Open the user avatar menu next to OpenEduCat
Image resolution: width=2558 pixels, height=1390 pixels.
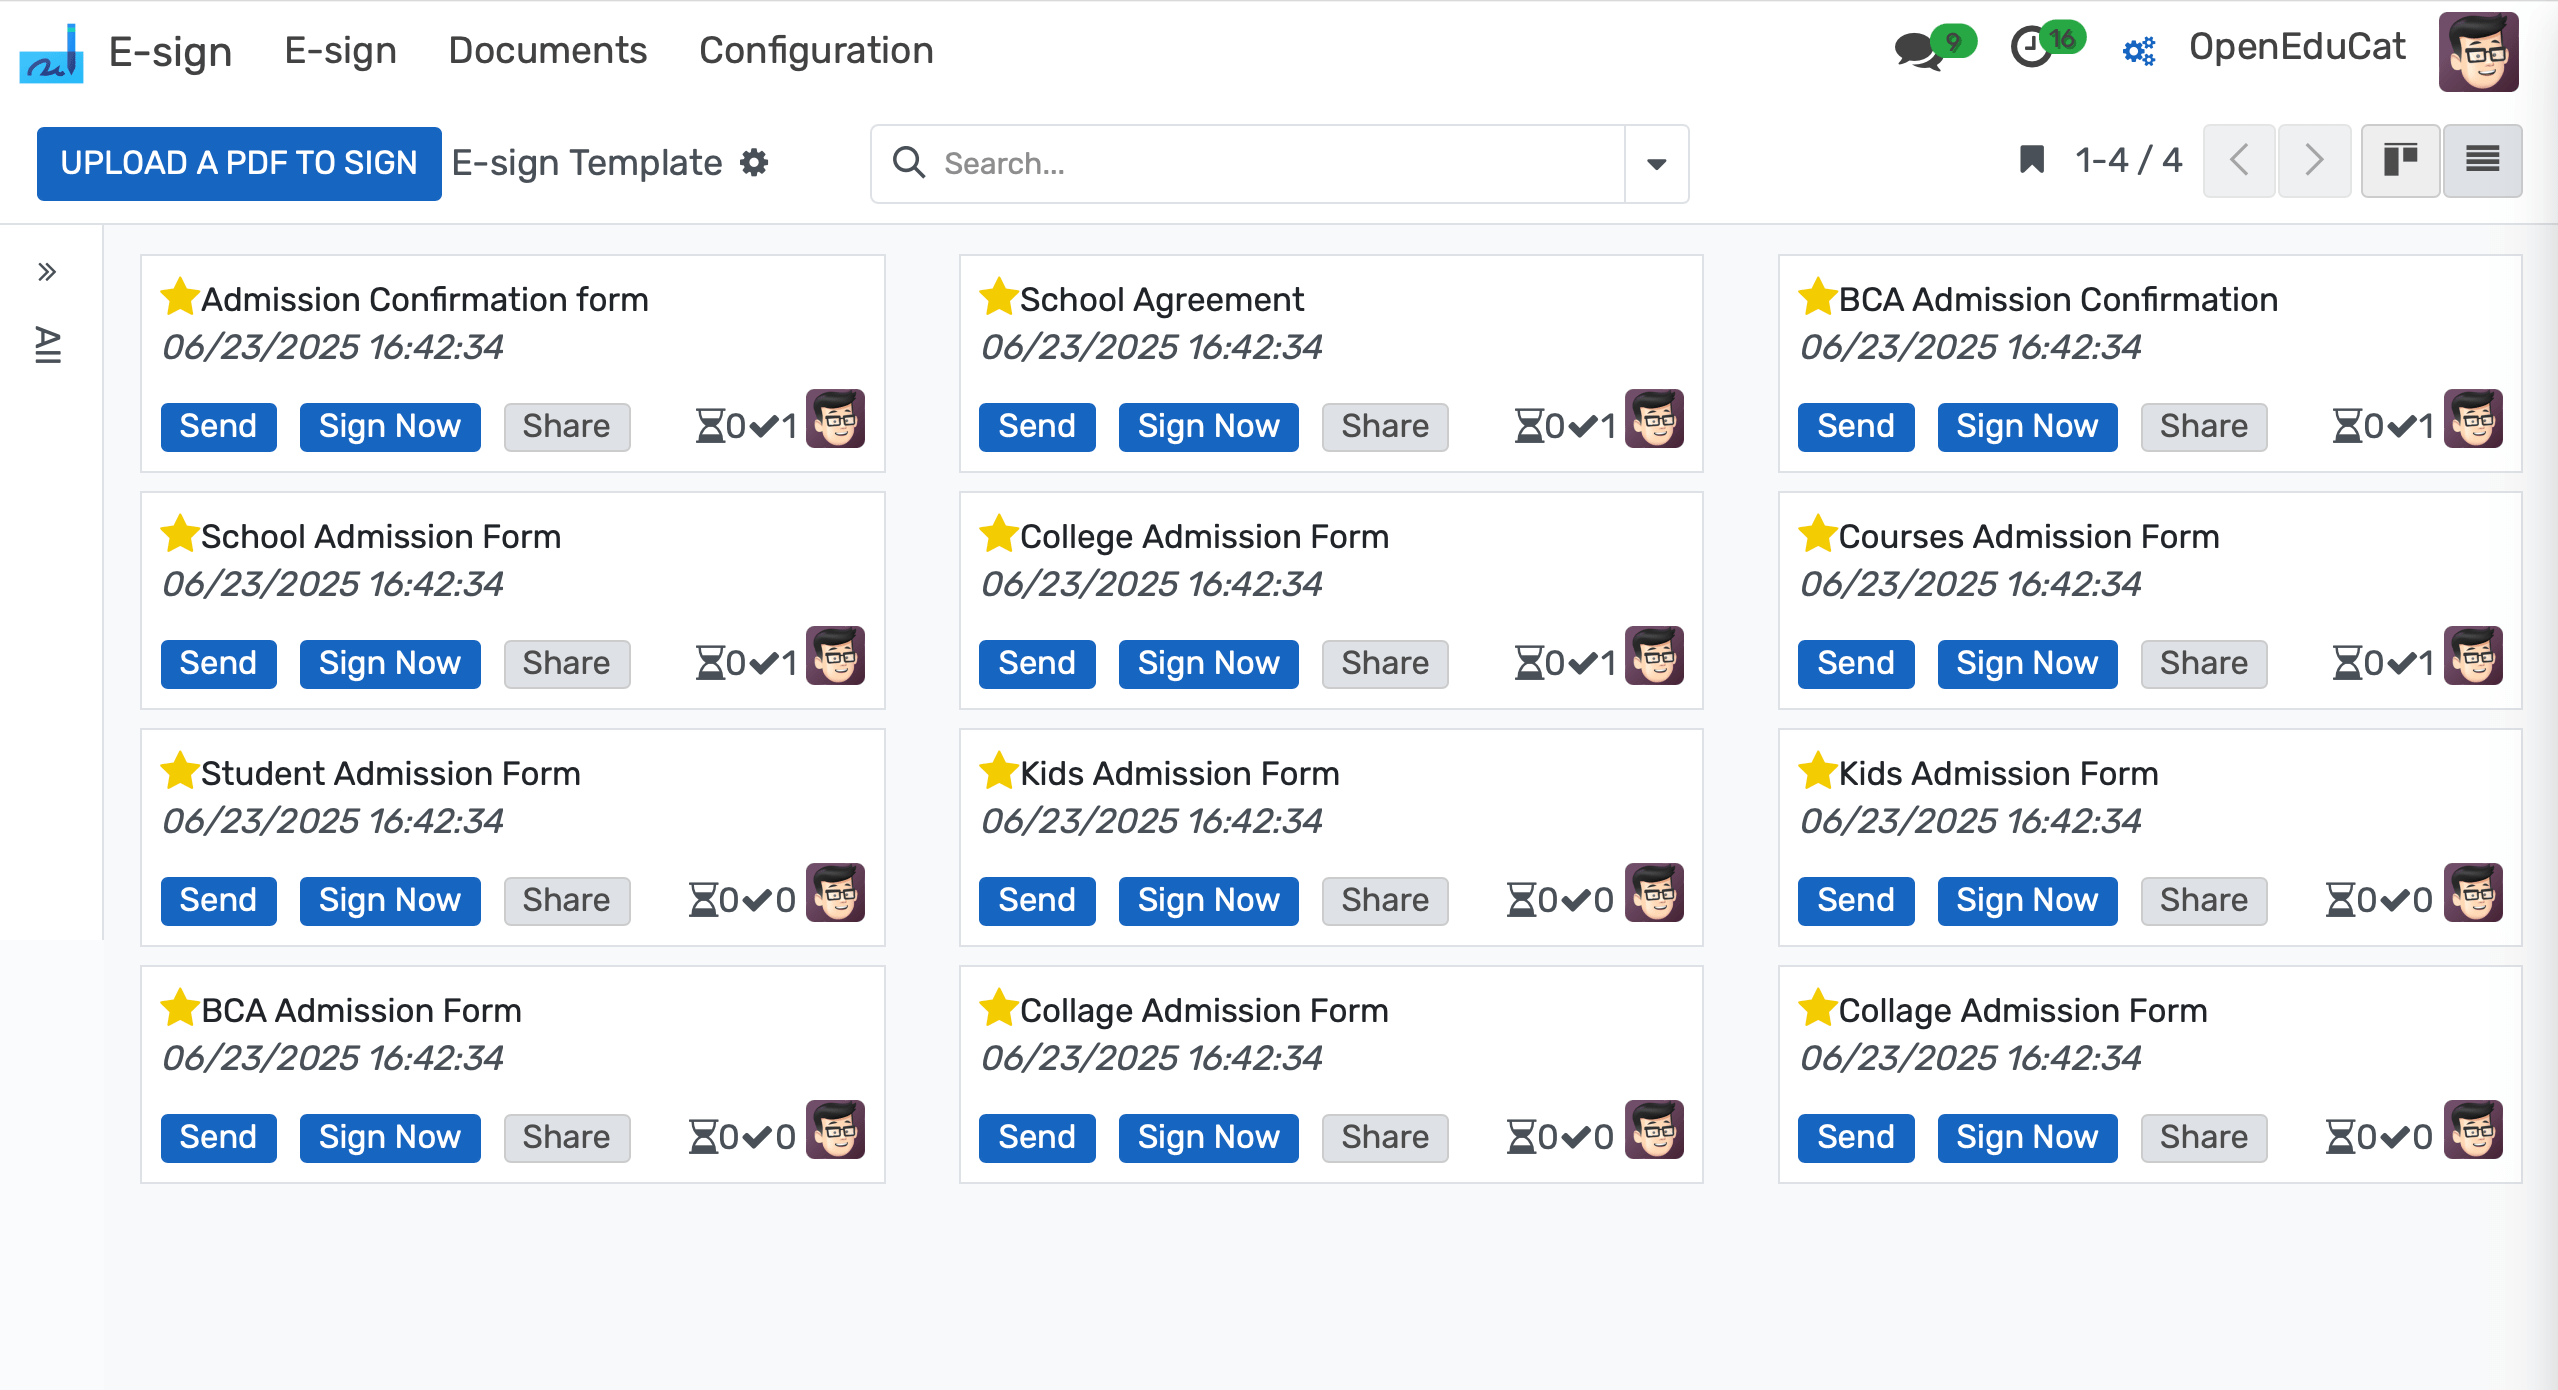(x=2481, y=52)
